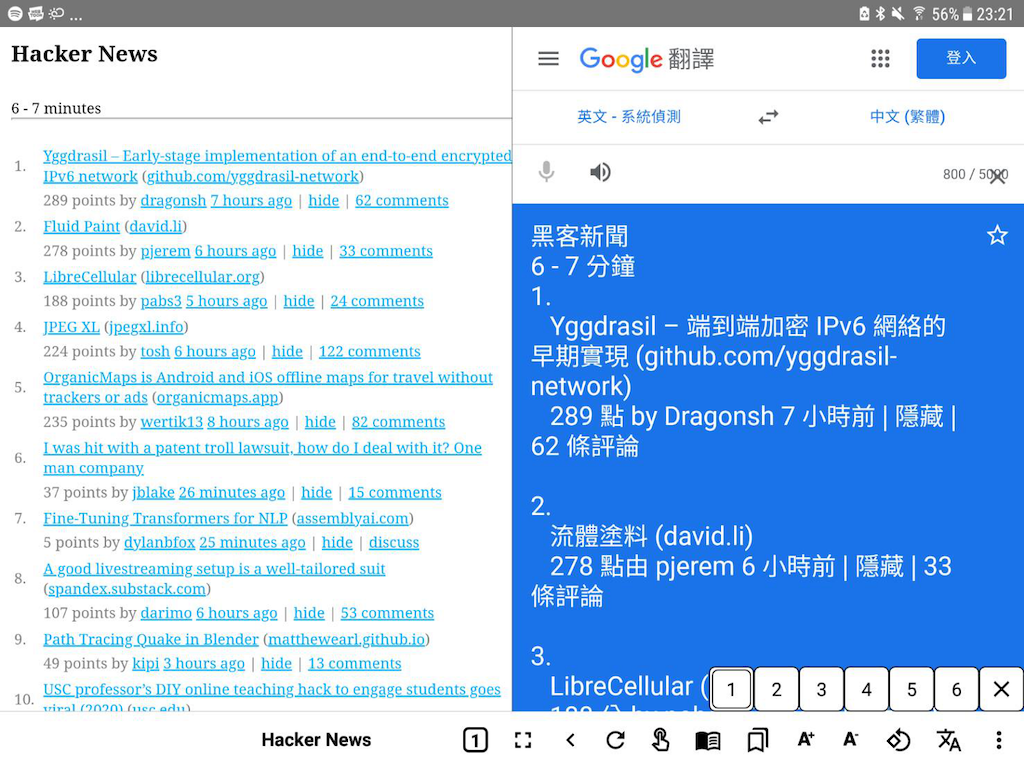
Task: Open 53 comments link
Action: (387, 613)
